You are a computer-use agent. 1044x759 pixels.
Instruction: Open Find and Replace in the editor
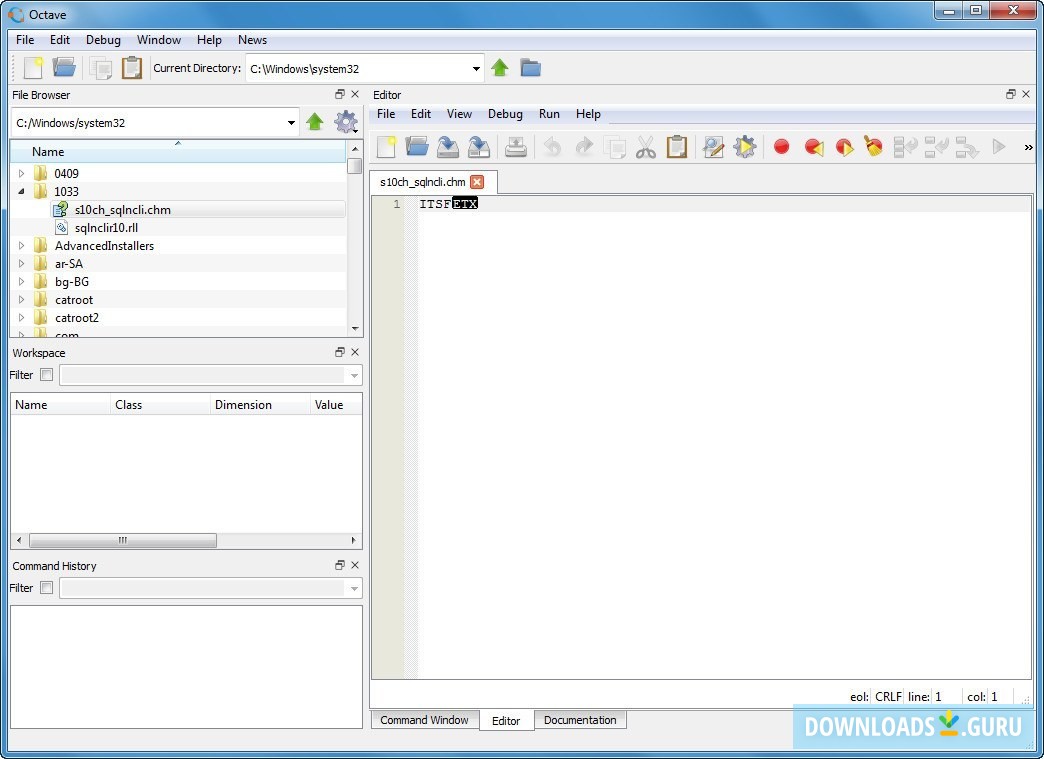pyautogui.click(x=712, y=147)
